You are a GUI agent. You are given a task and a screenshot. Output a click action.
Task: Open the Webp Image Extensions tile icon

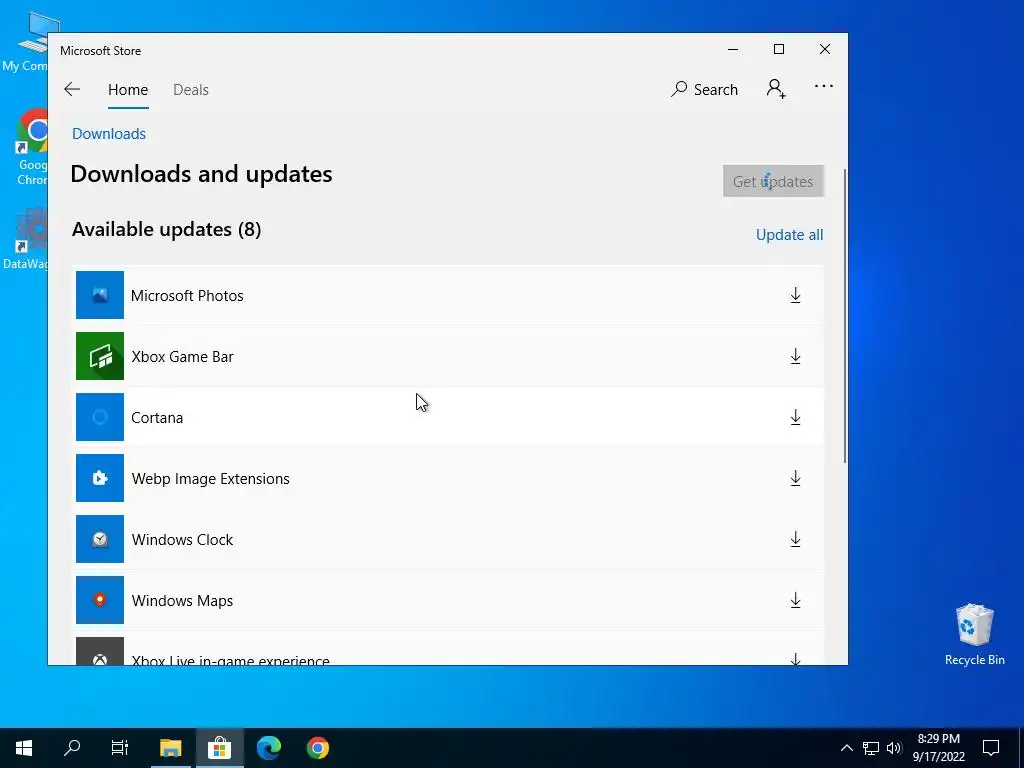click(100, 478)
